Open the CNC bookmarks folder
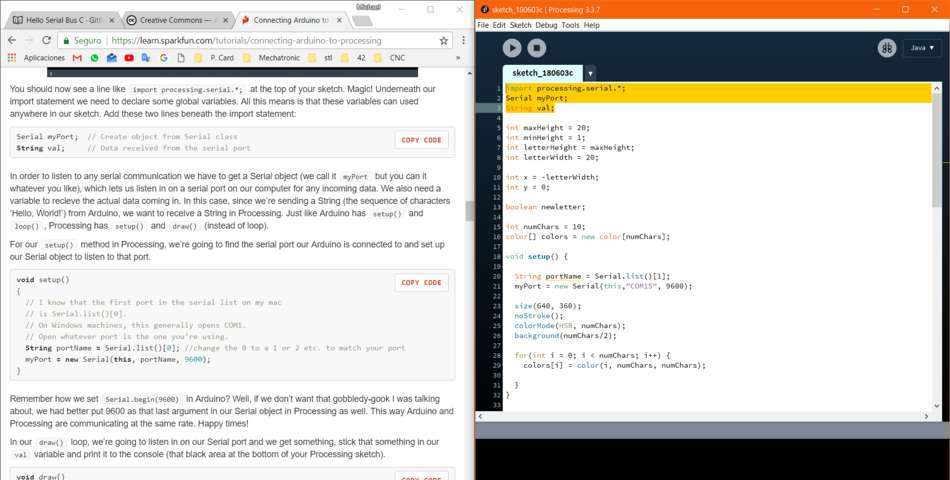Viewport: 950px width, 480px height. click(x=390, y=58)
